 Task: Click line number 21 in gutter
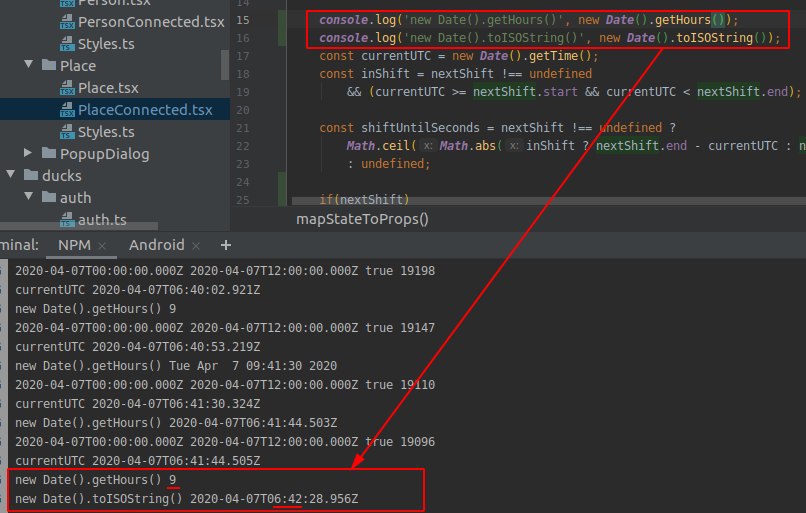pyautogui.click(x=243, y=128)
